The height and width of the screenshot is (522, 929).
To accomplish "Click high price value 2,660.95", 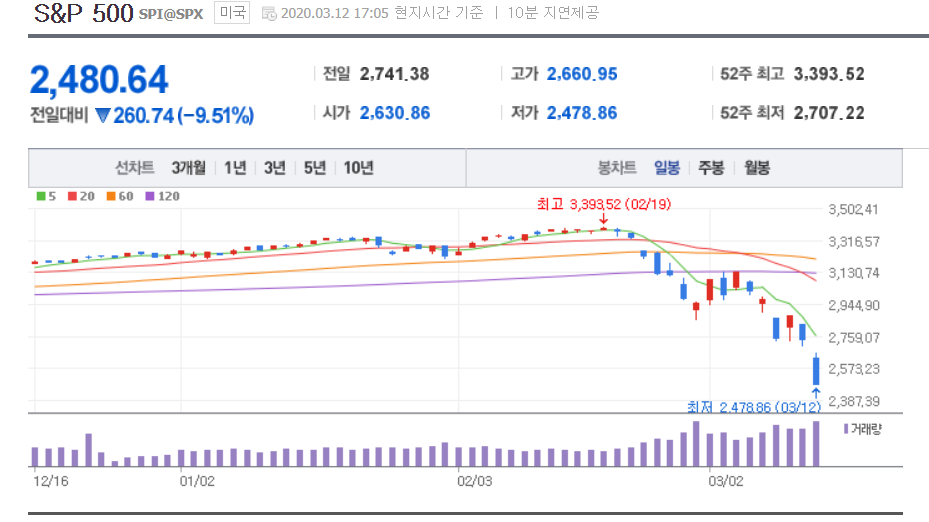I will tap(582, 74).
